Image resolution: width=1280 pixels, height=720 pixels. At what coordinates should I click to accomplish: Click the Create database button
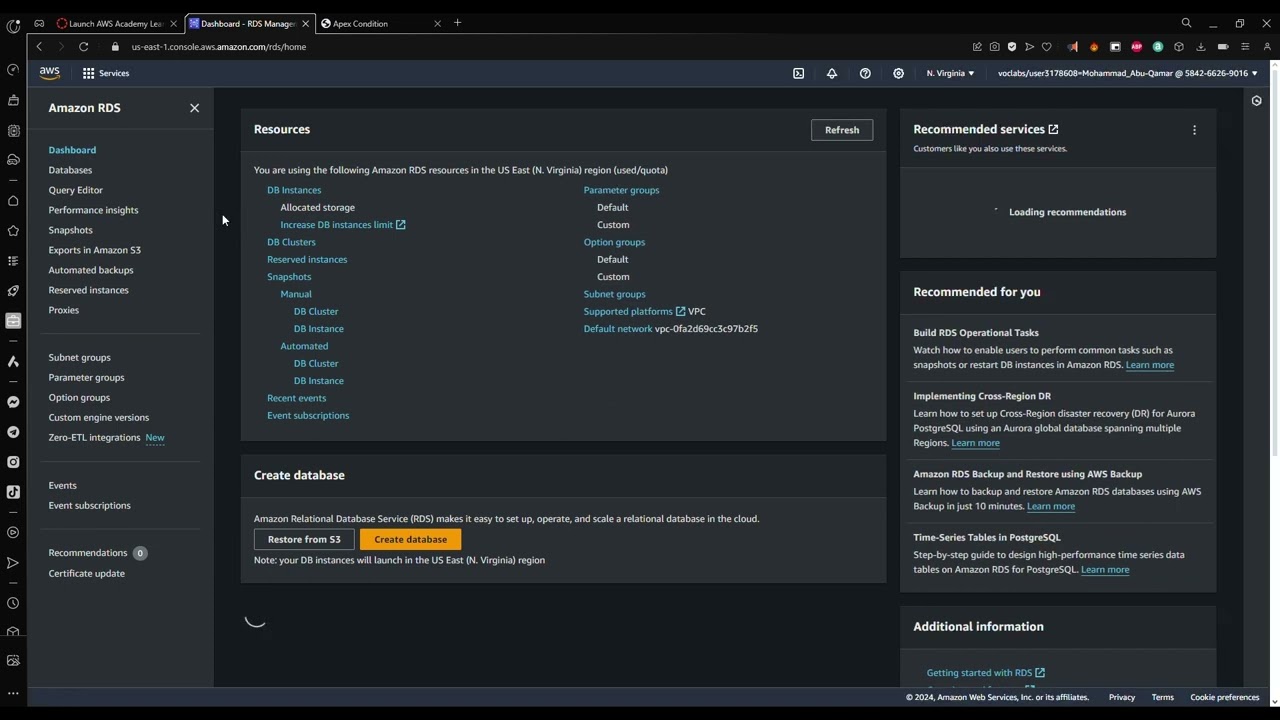pos(410,539)
